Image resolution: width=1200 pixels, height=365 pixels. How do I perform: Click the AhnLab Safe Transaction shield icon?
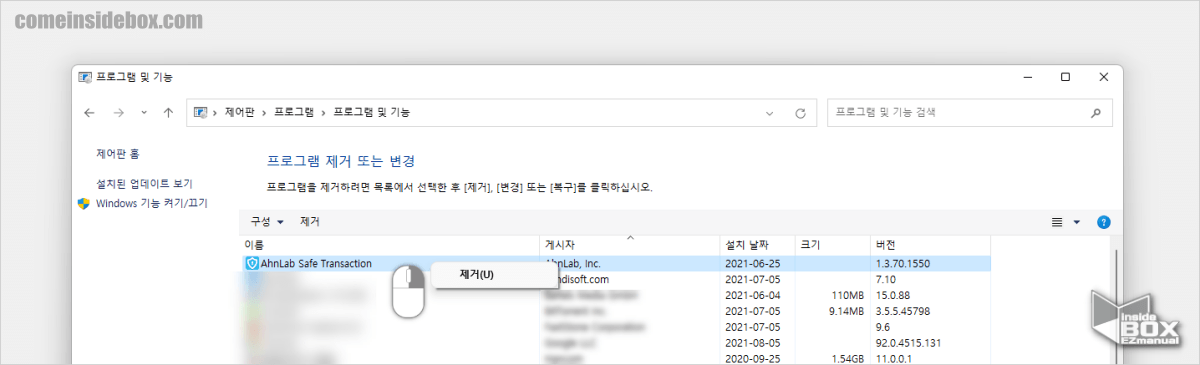point(251,264)
